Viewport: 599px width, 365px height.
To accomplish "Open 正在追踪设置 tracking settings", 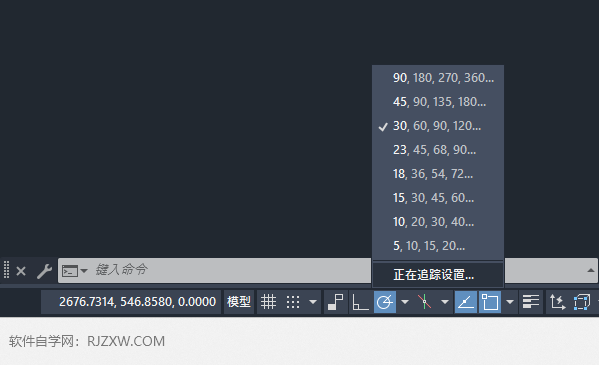I will (438, 274).
